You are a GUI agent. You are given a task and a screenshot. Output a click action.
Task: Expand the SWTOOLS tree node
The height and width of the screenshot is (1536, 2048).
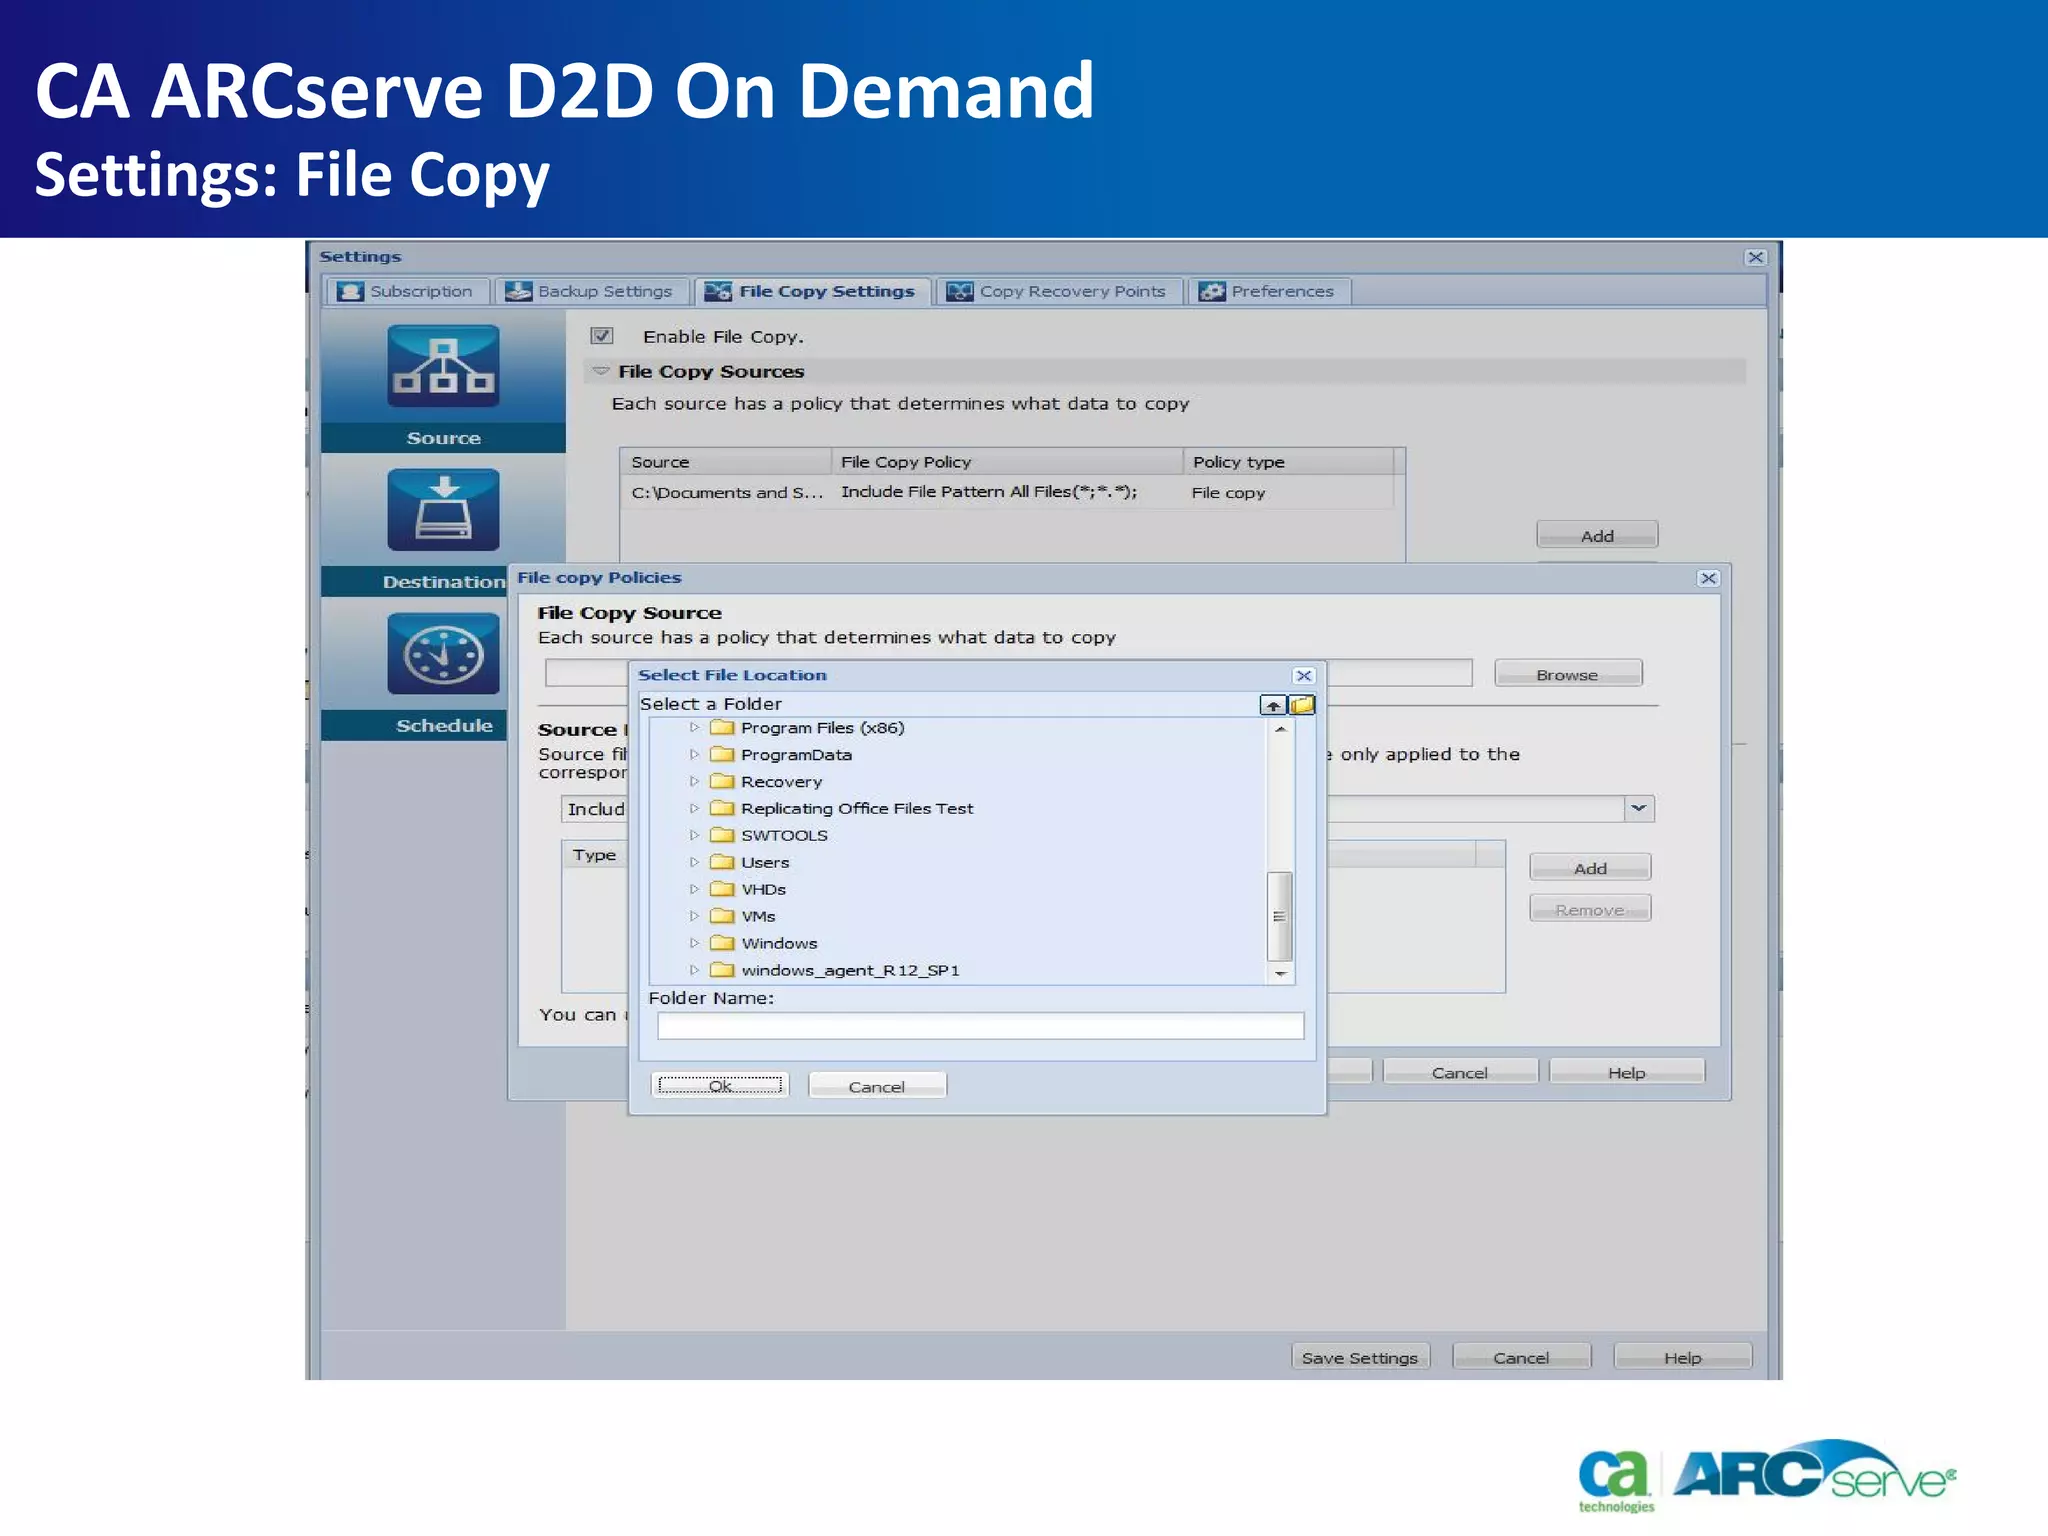coord(694,835)
